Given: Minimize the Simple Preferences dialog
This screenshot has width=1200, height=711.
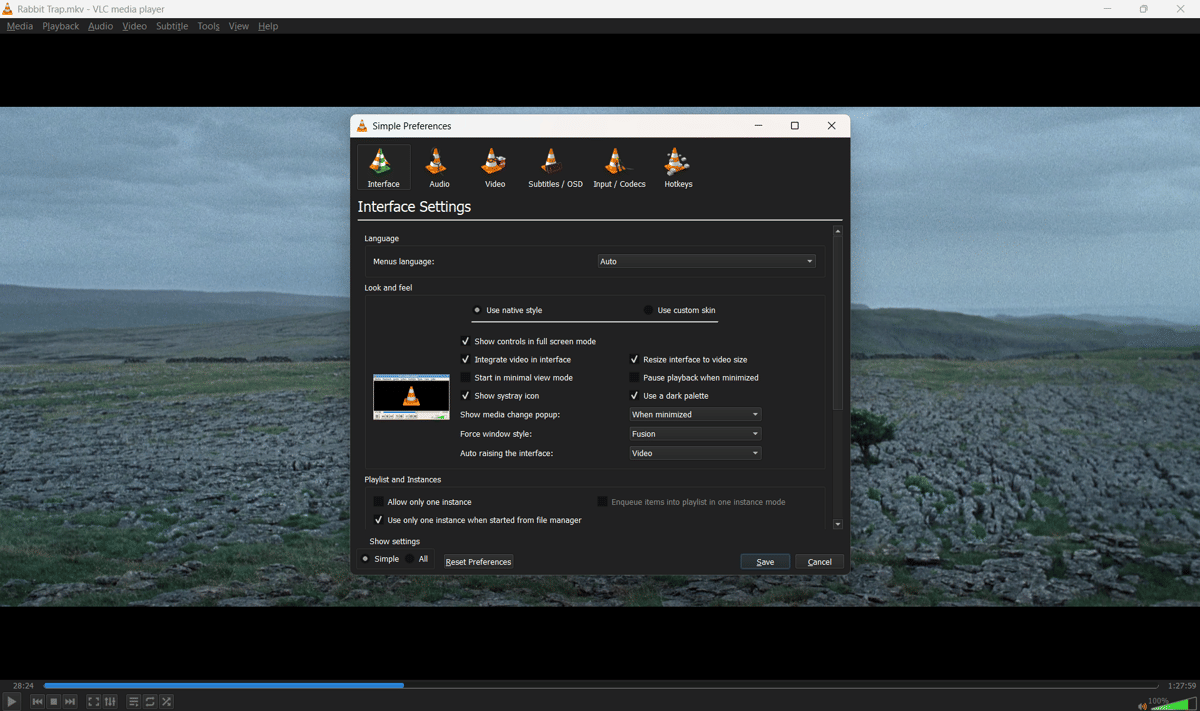Looking at the screenshot, I should tap(758, 126).
